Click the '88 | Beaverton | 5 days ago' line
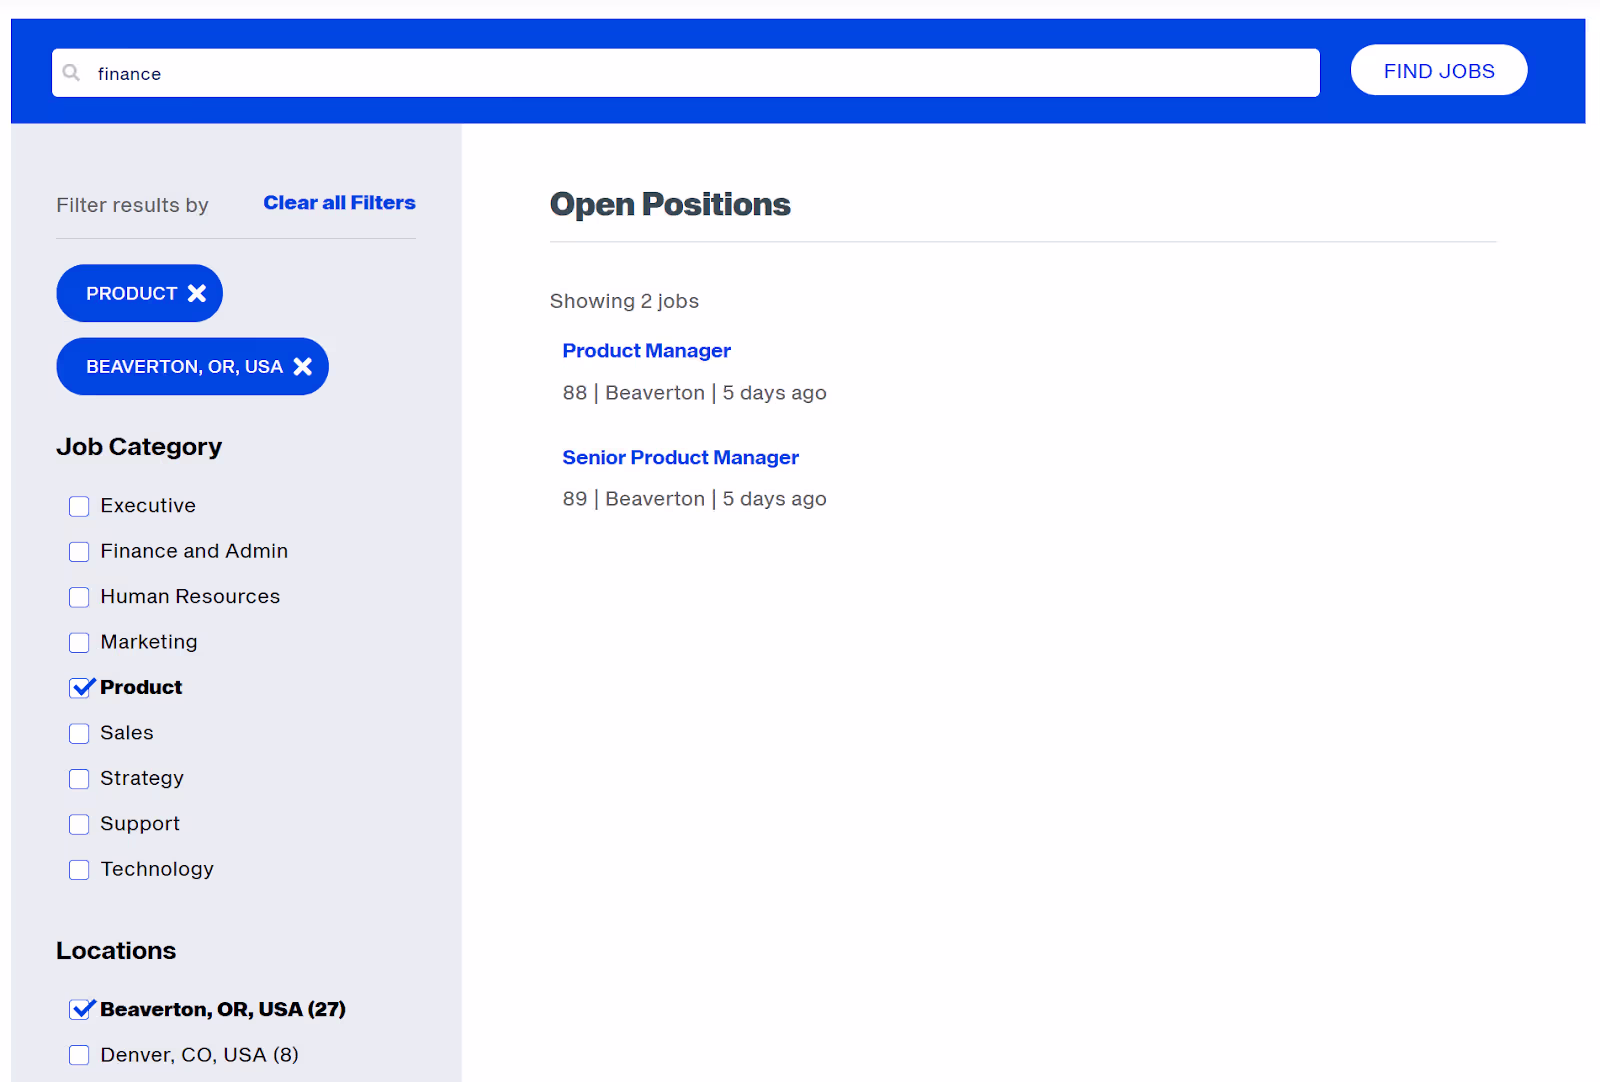 coord(694,393)
